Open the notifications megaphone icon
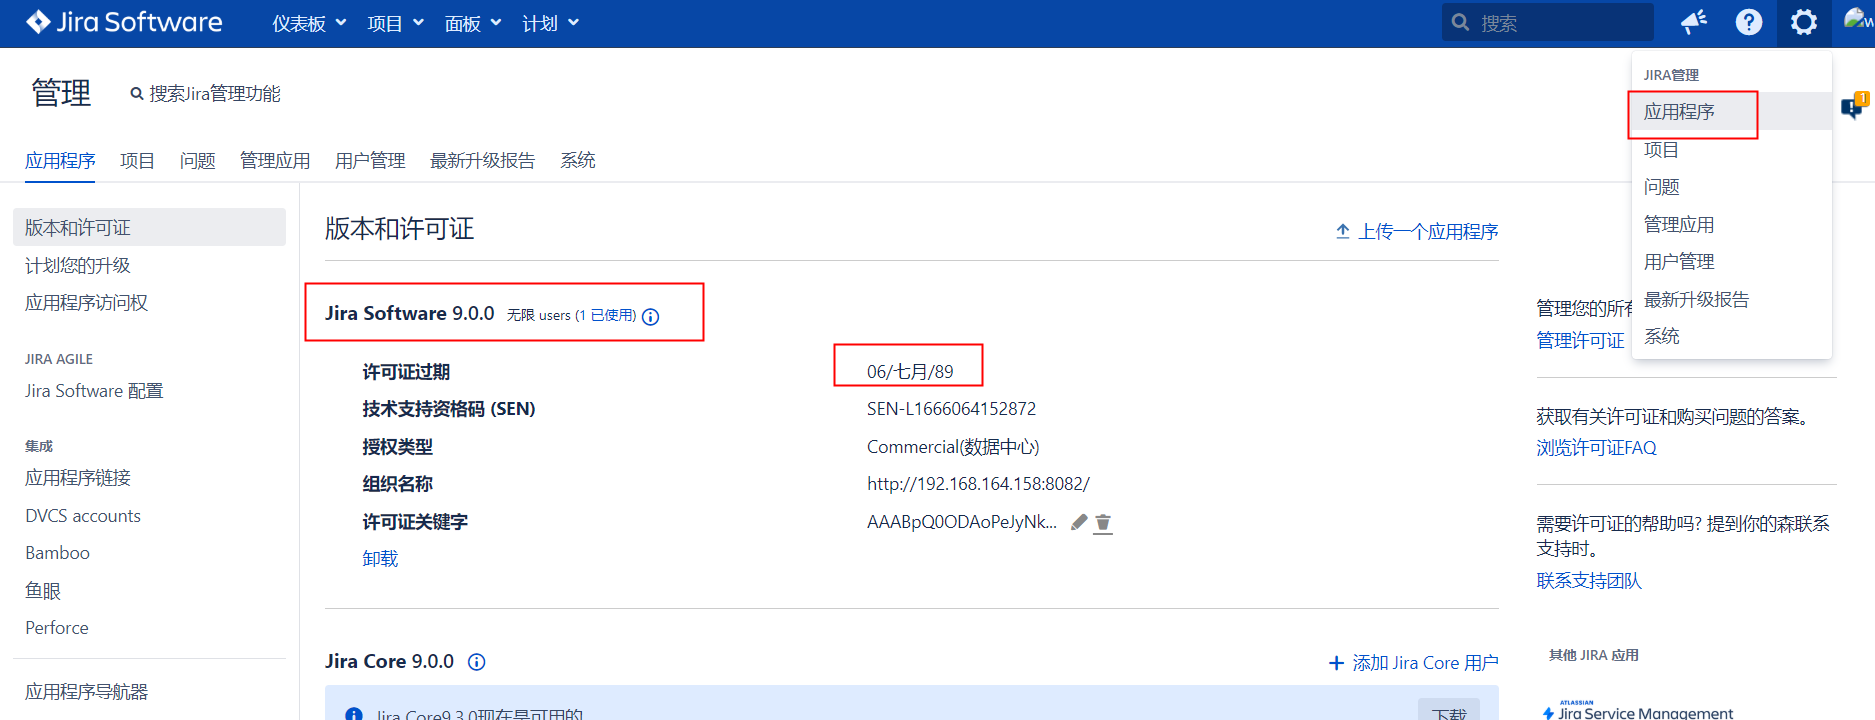The width and height of the screenshot is (1875, 720). click(x=1693, y=22)
